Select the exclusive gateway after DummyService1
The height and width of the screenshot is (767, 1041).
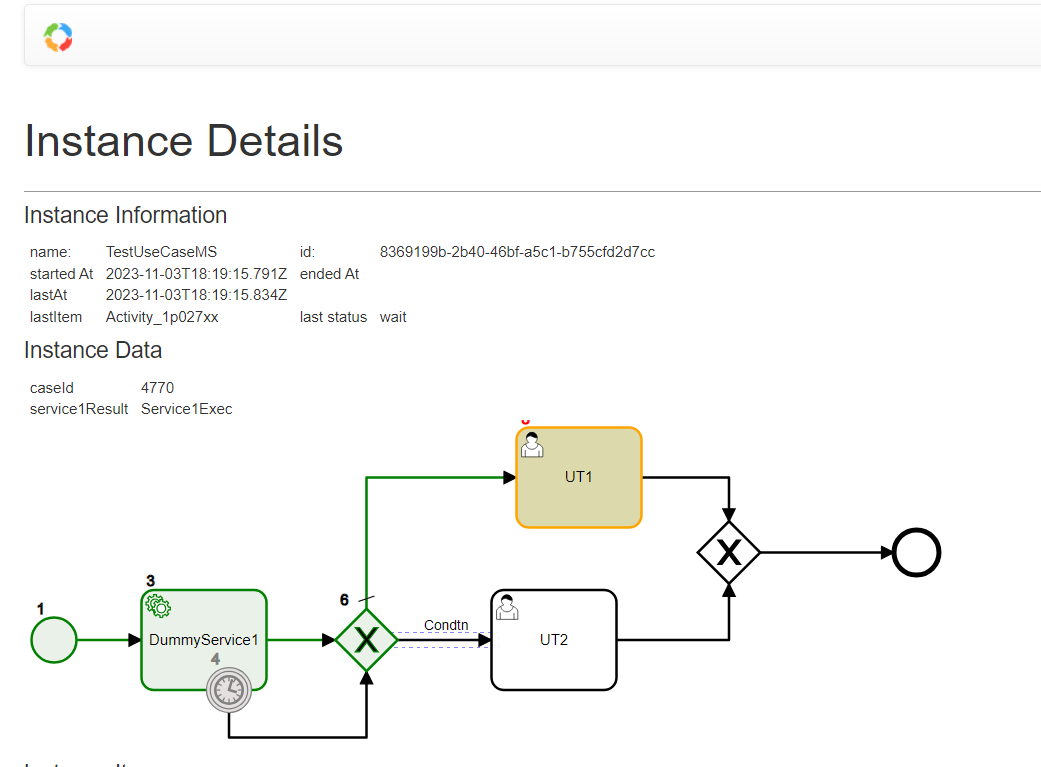(x=366, y=639)
